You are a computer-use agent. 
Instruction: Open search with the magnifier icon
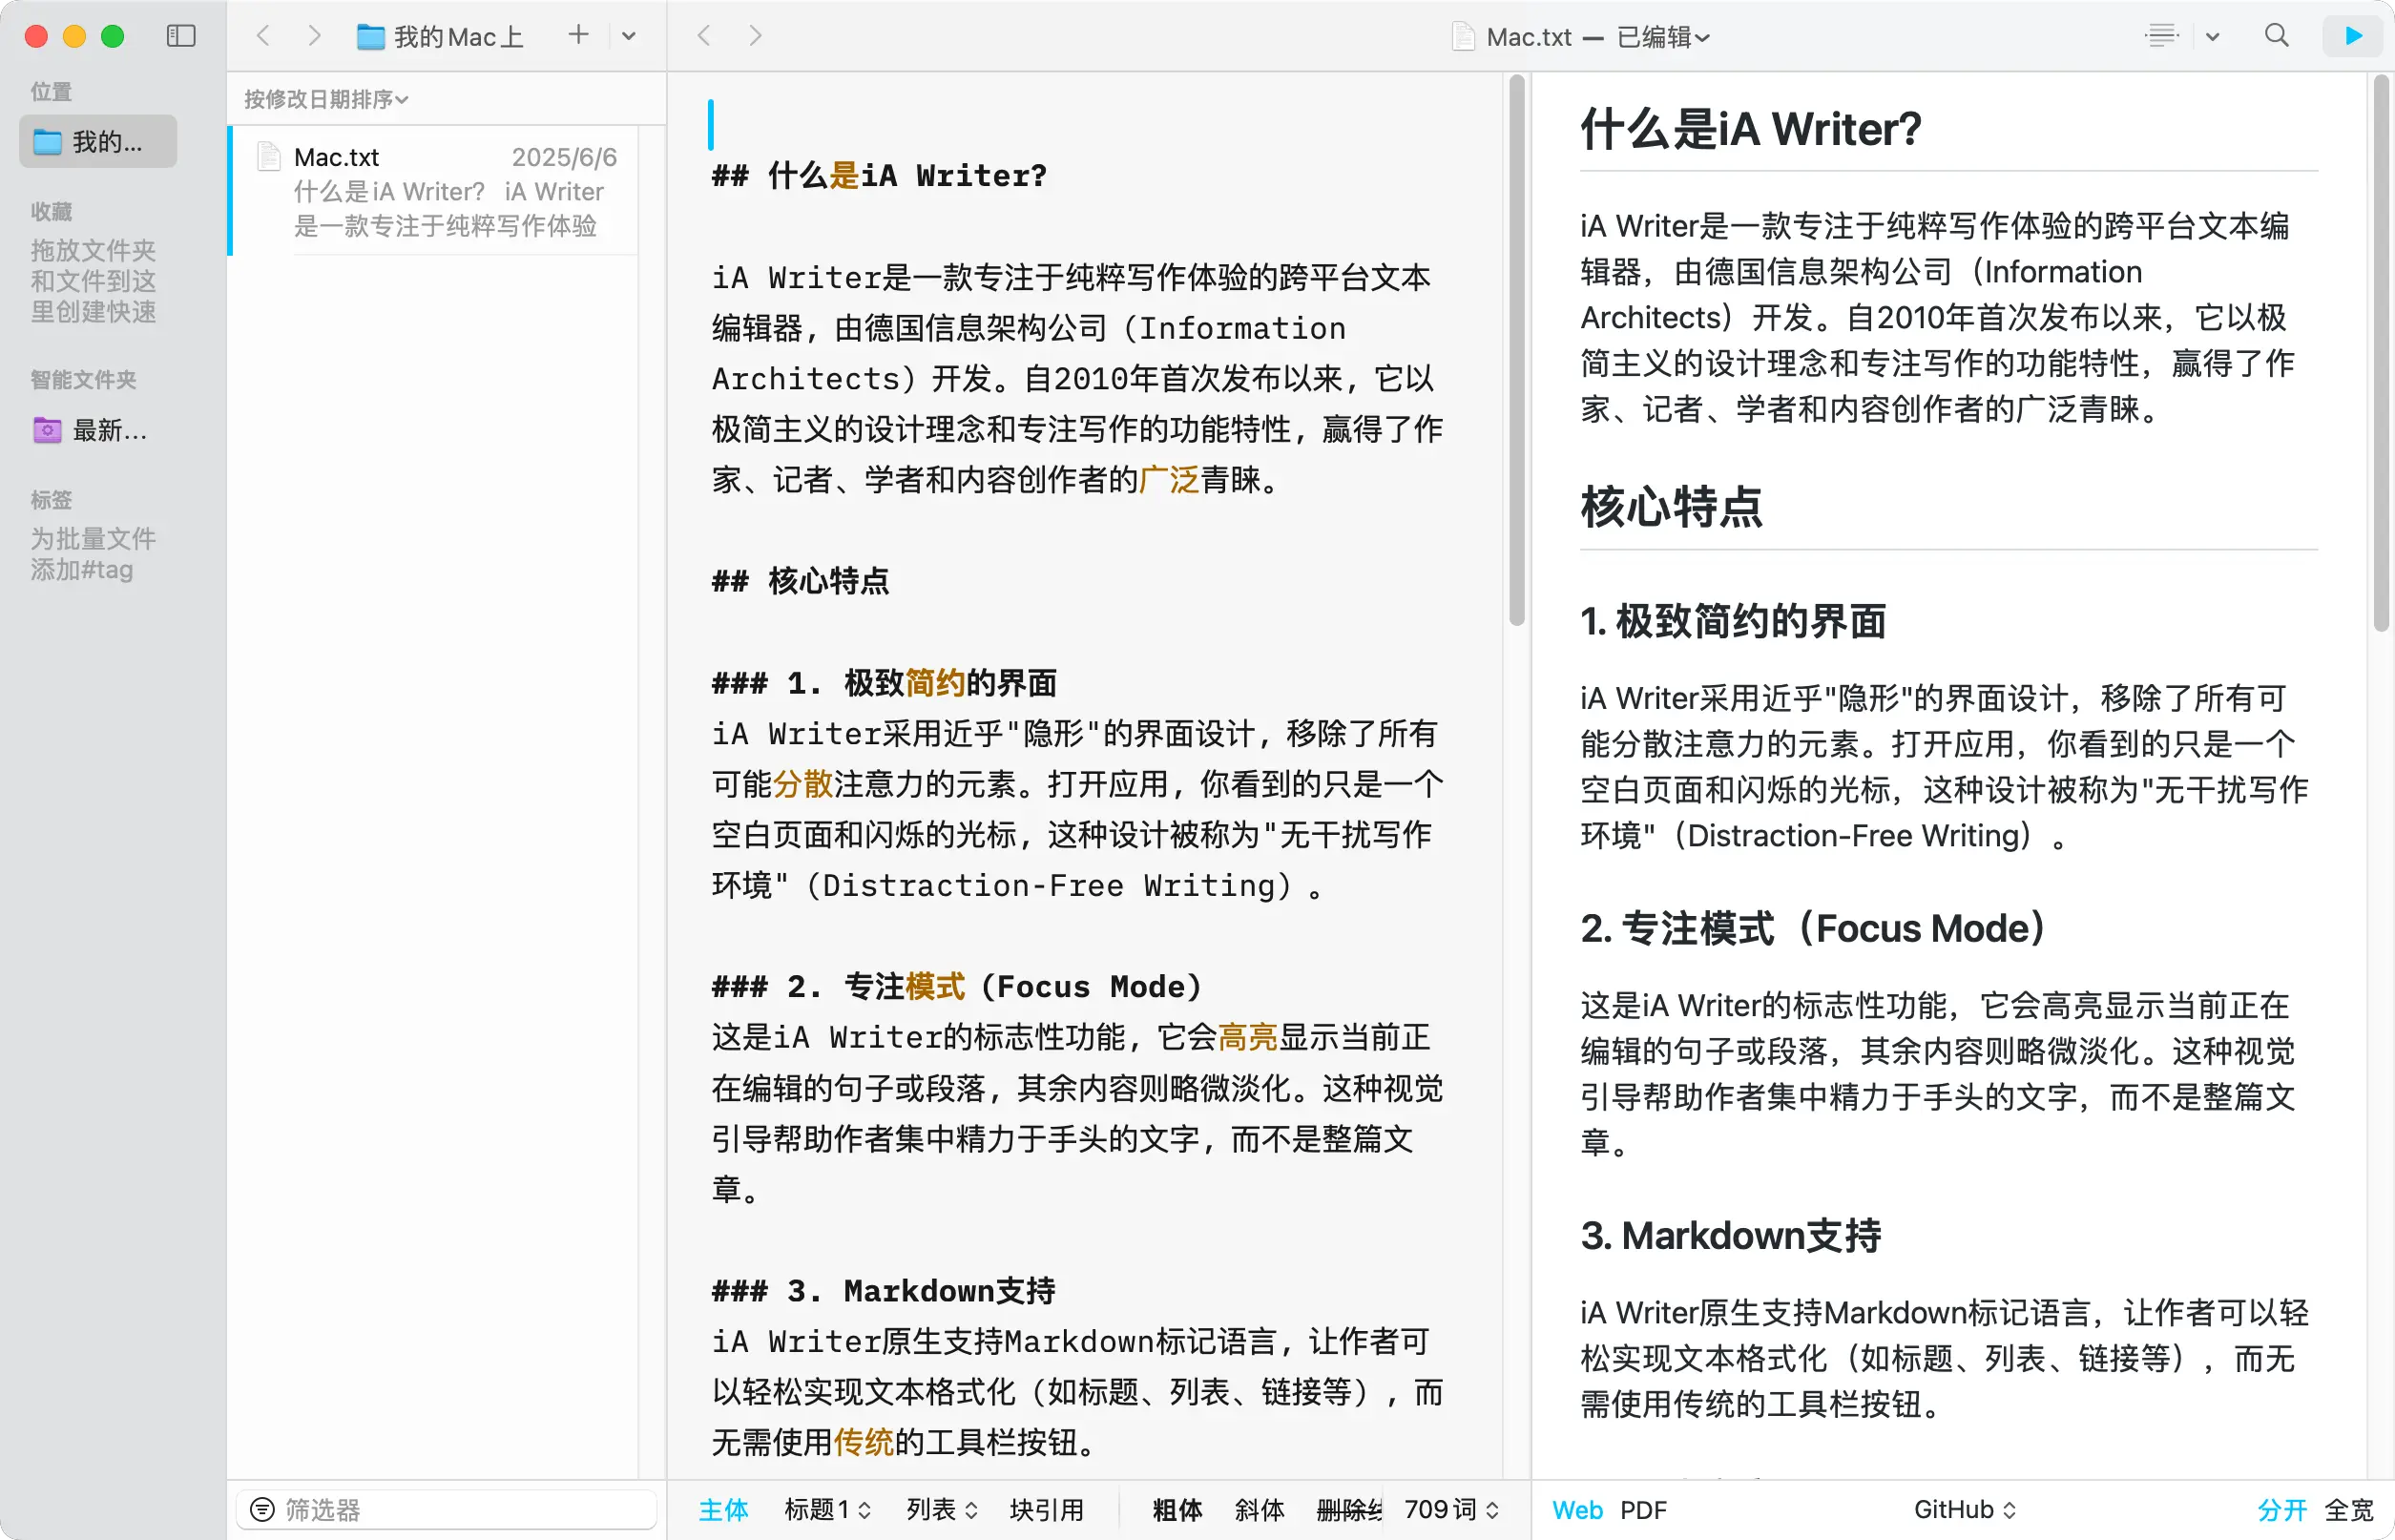[x=2277, y=36]
